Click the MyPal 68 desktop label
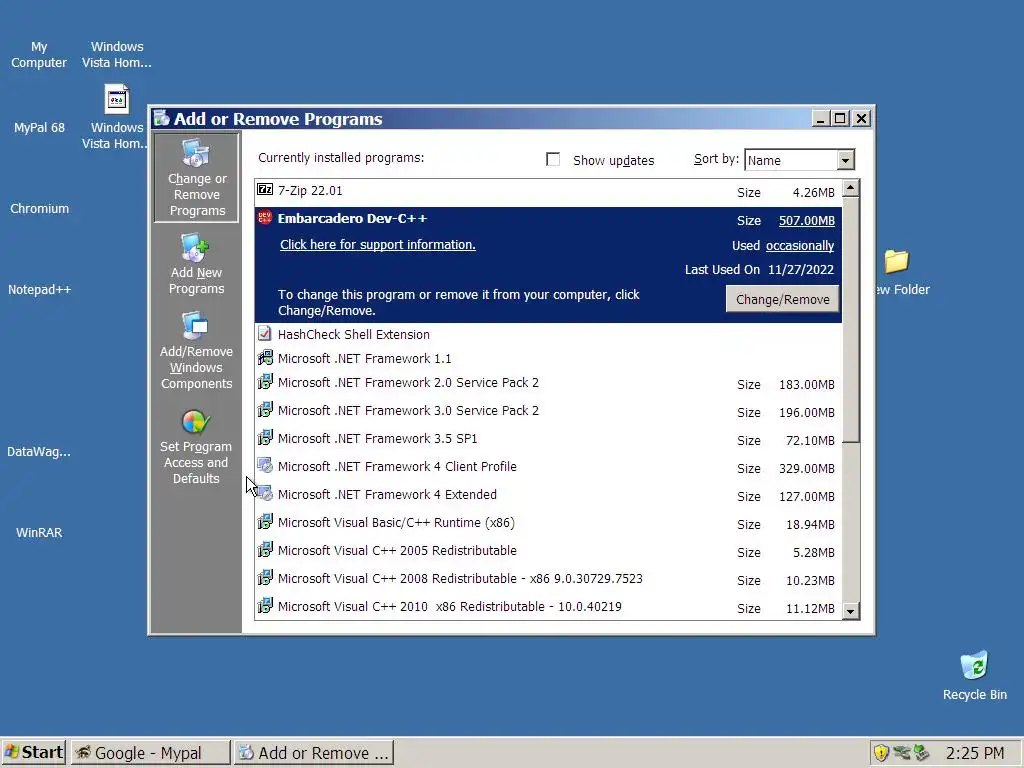Screen dimensions: 1024x768 point(39,127)
